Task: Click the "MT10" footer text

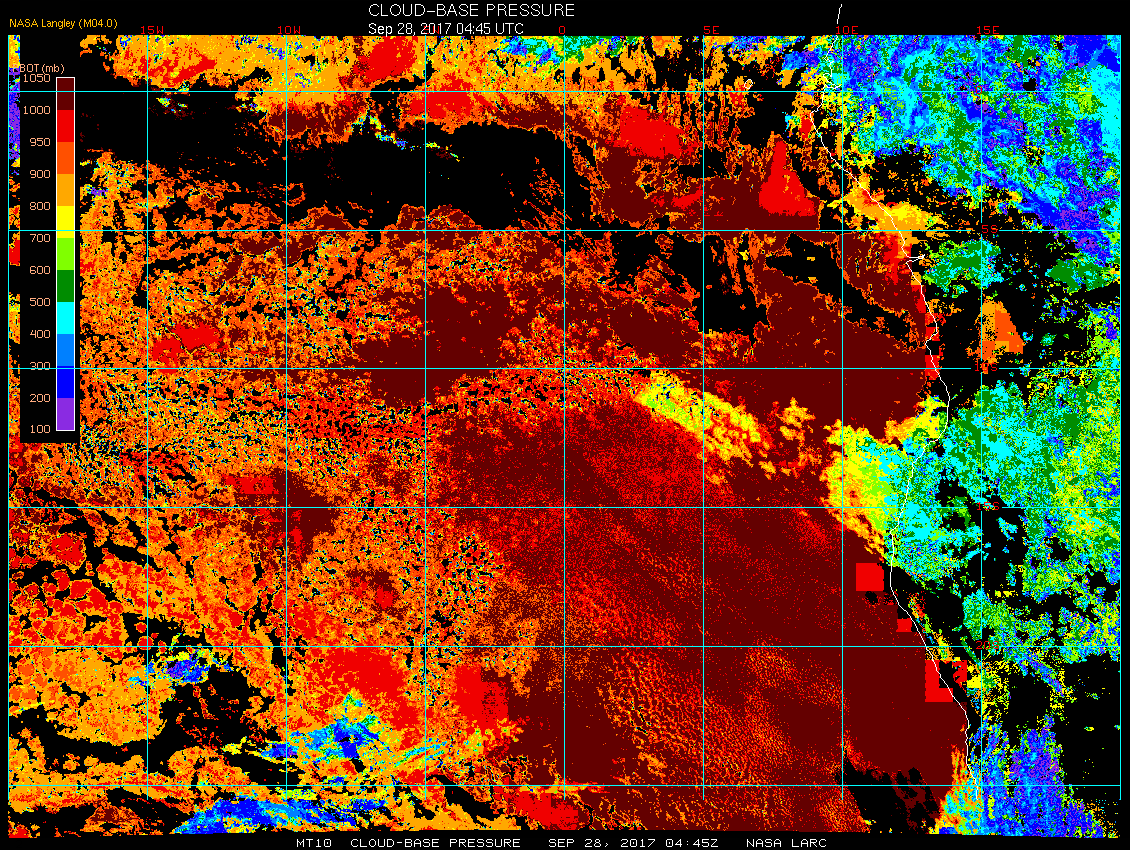Action: click(313, 843)
